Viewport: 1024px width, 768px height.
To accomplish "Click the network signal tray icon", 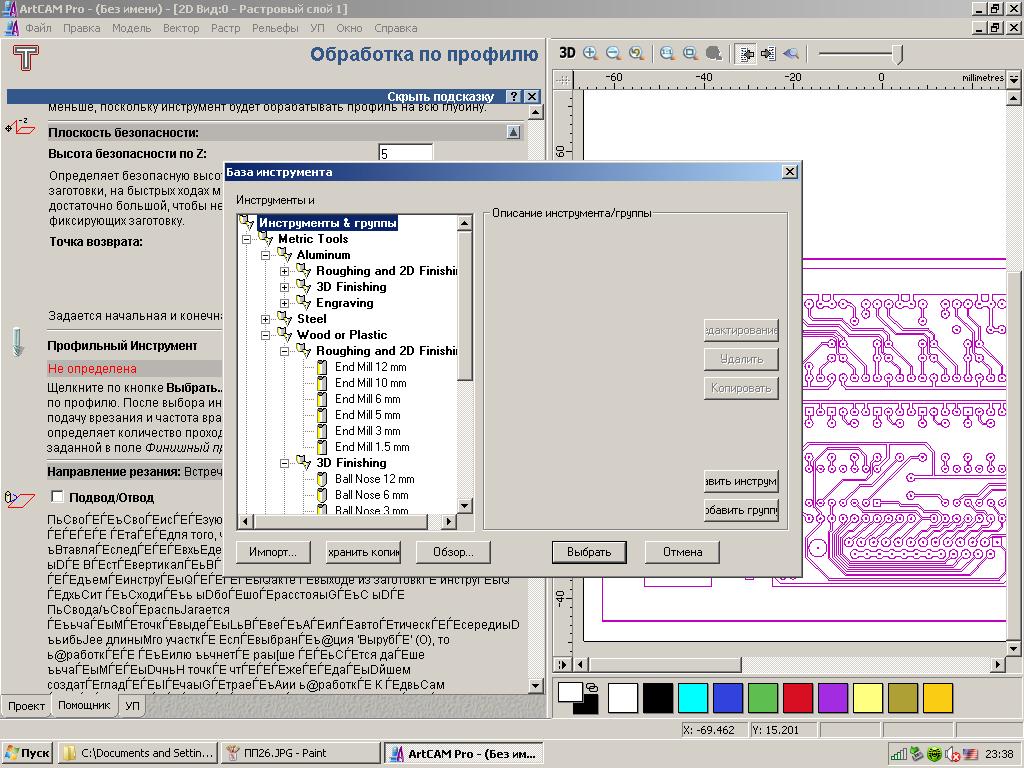I will [899, 754].
